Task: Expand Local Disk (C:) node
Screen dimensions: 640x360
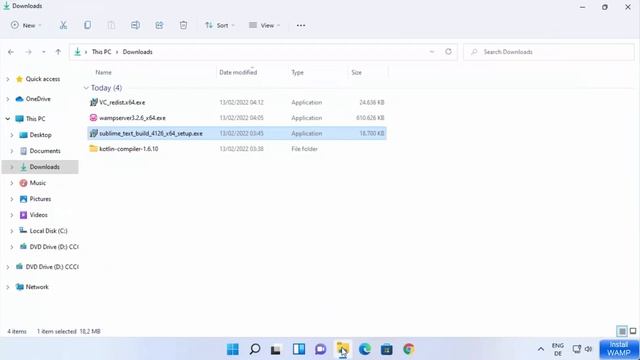Action: click(x=12, y=231)
